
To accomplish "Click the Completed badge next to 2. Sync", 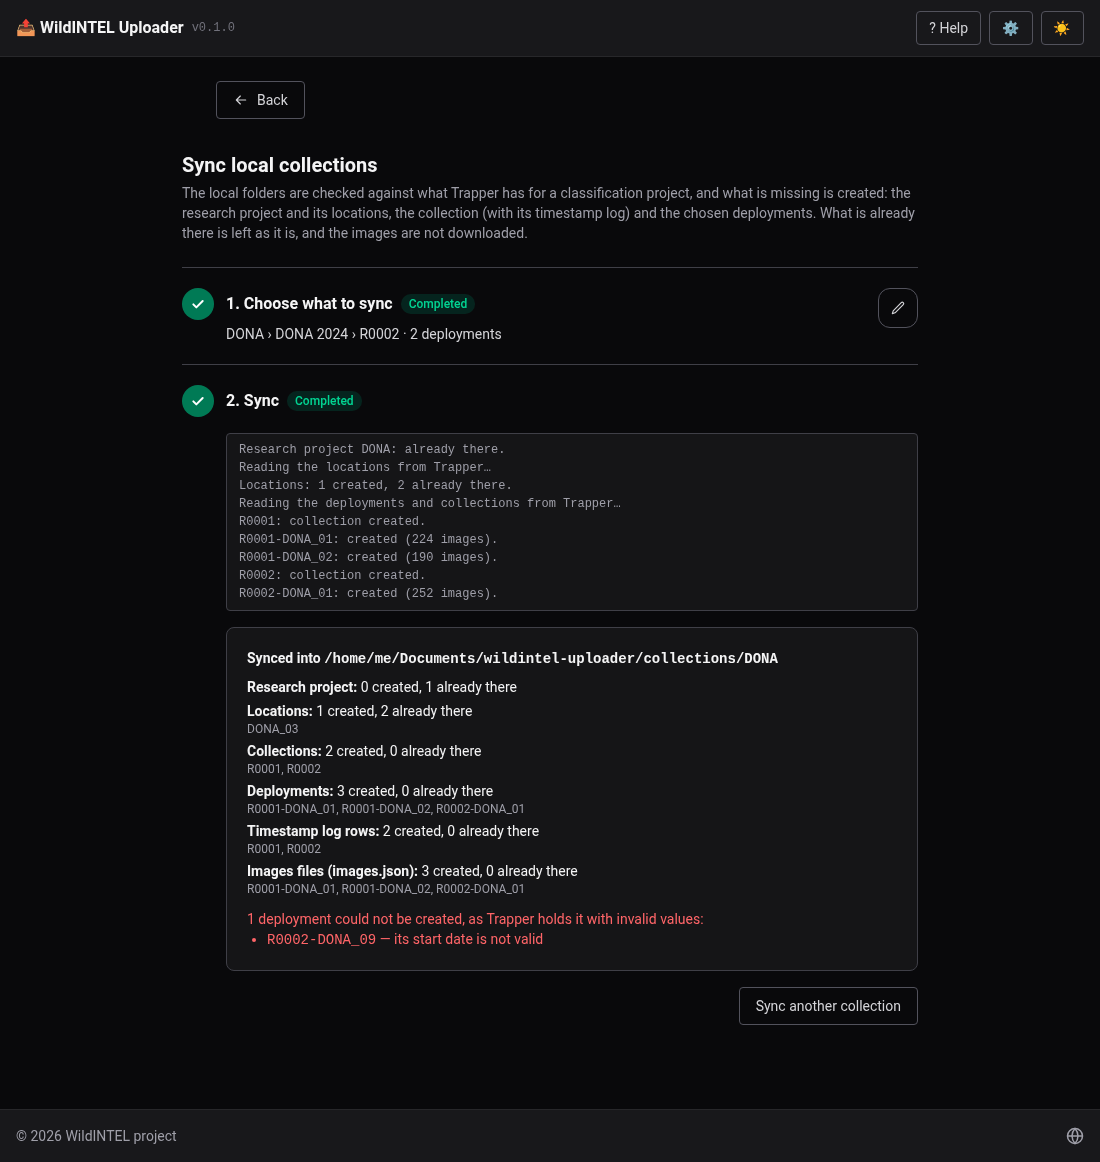I will (x=324, y=401).
